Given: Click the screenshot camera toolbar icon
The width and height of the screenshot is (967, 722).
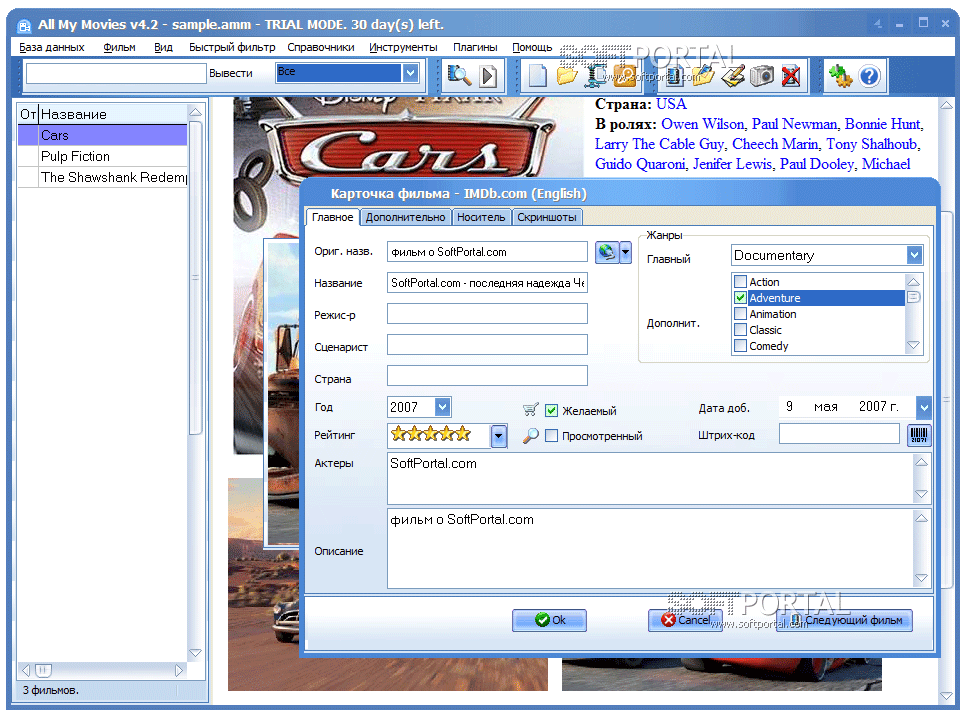Looking at the screenshot, I should (x=762, y=76).
